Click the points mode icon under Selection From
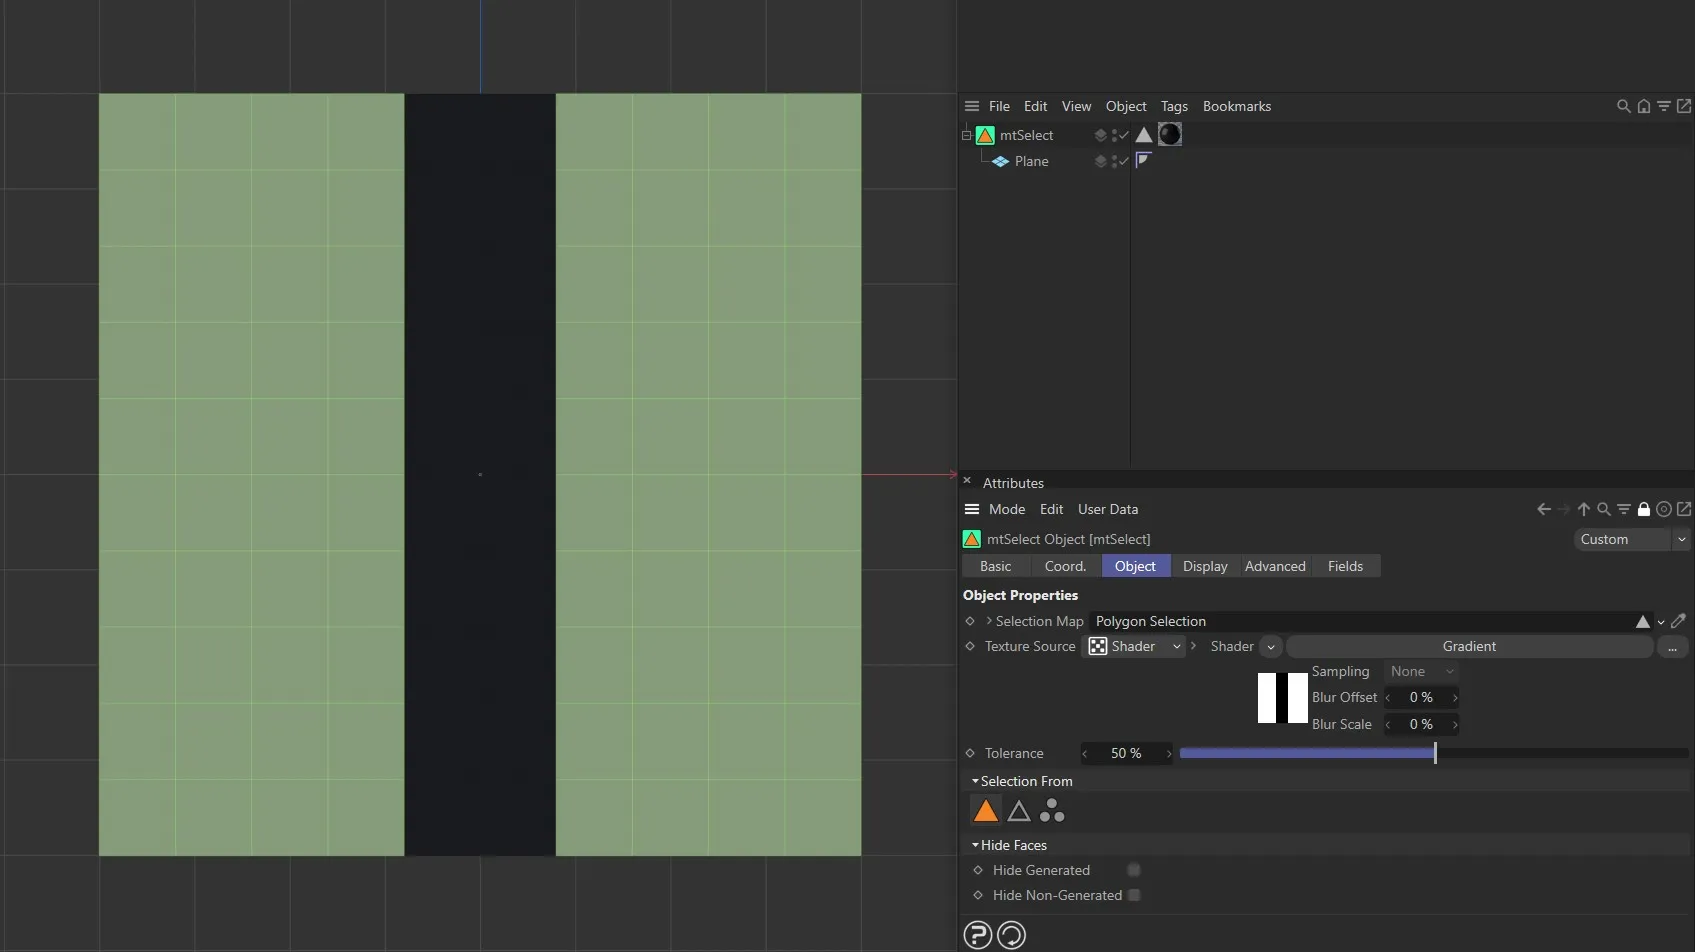The height and width of the screenshot is (952, 1695). click(1052, 810)
